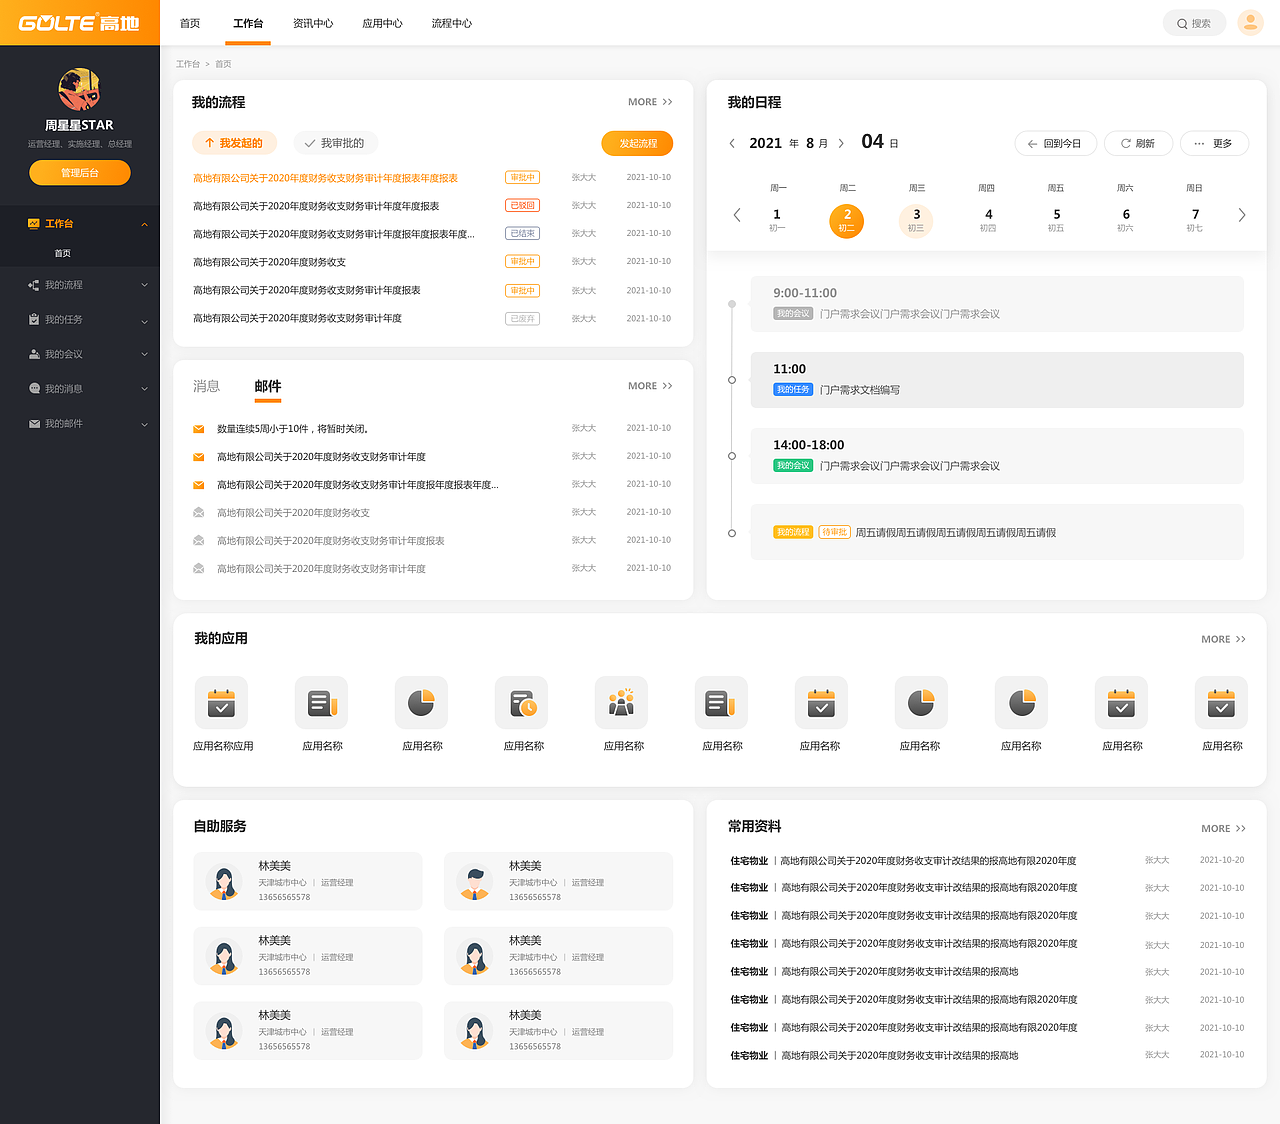Launch the second app with document icon
This screenshot has height=1124, width=1280.
pos(321,703)
